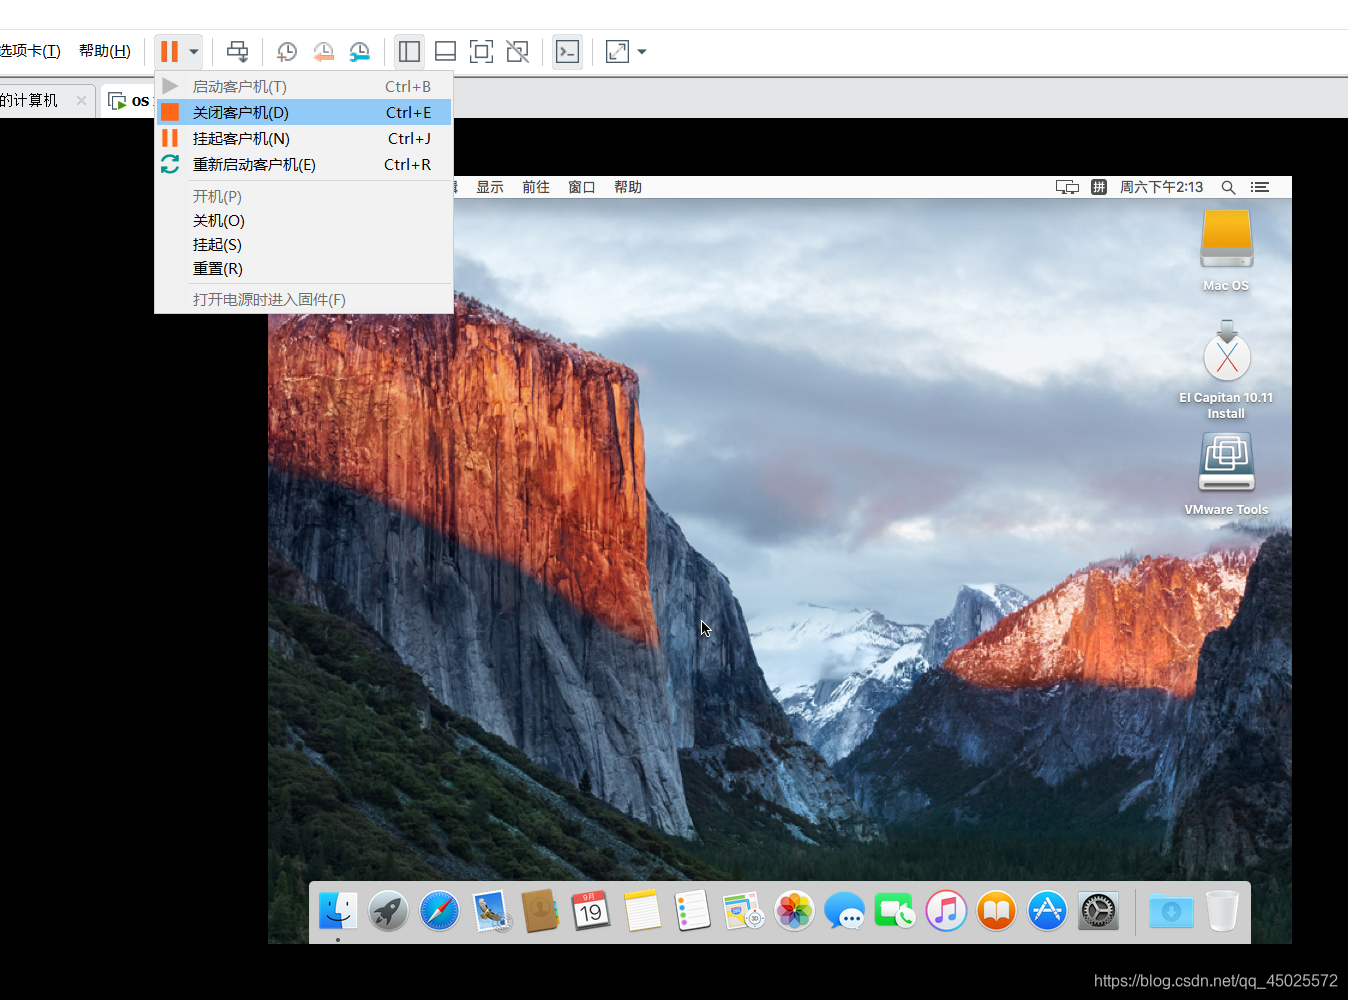1348x1000 pixels.
Task: Open the snapshot manager icon
Action: 359,51
